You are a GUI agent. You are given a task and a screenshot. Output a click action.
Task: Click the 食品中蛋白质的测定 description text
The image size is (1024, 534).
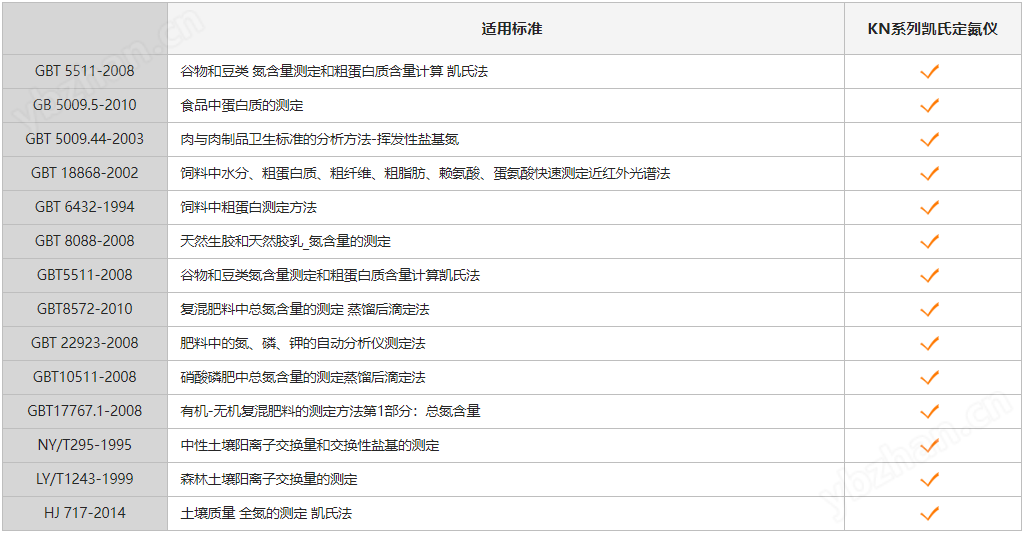[241, 105]
